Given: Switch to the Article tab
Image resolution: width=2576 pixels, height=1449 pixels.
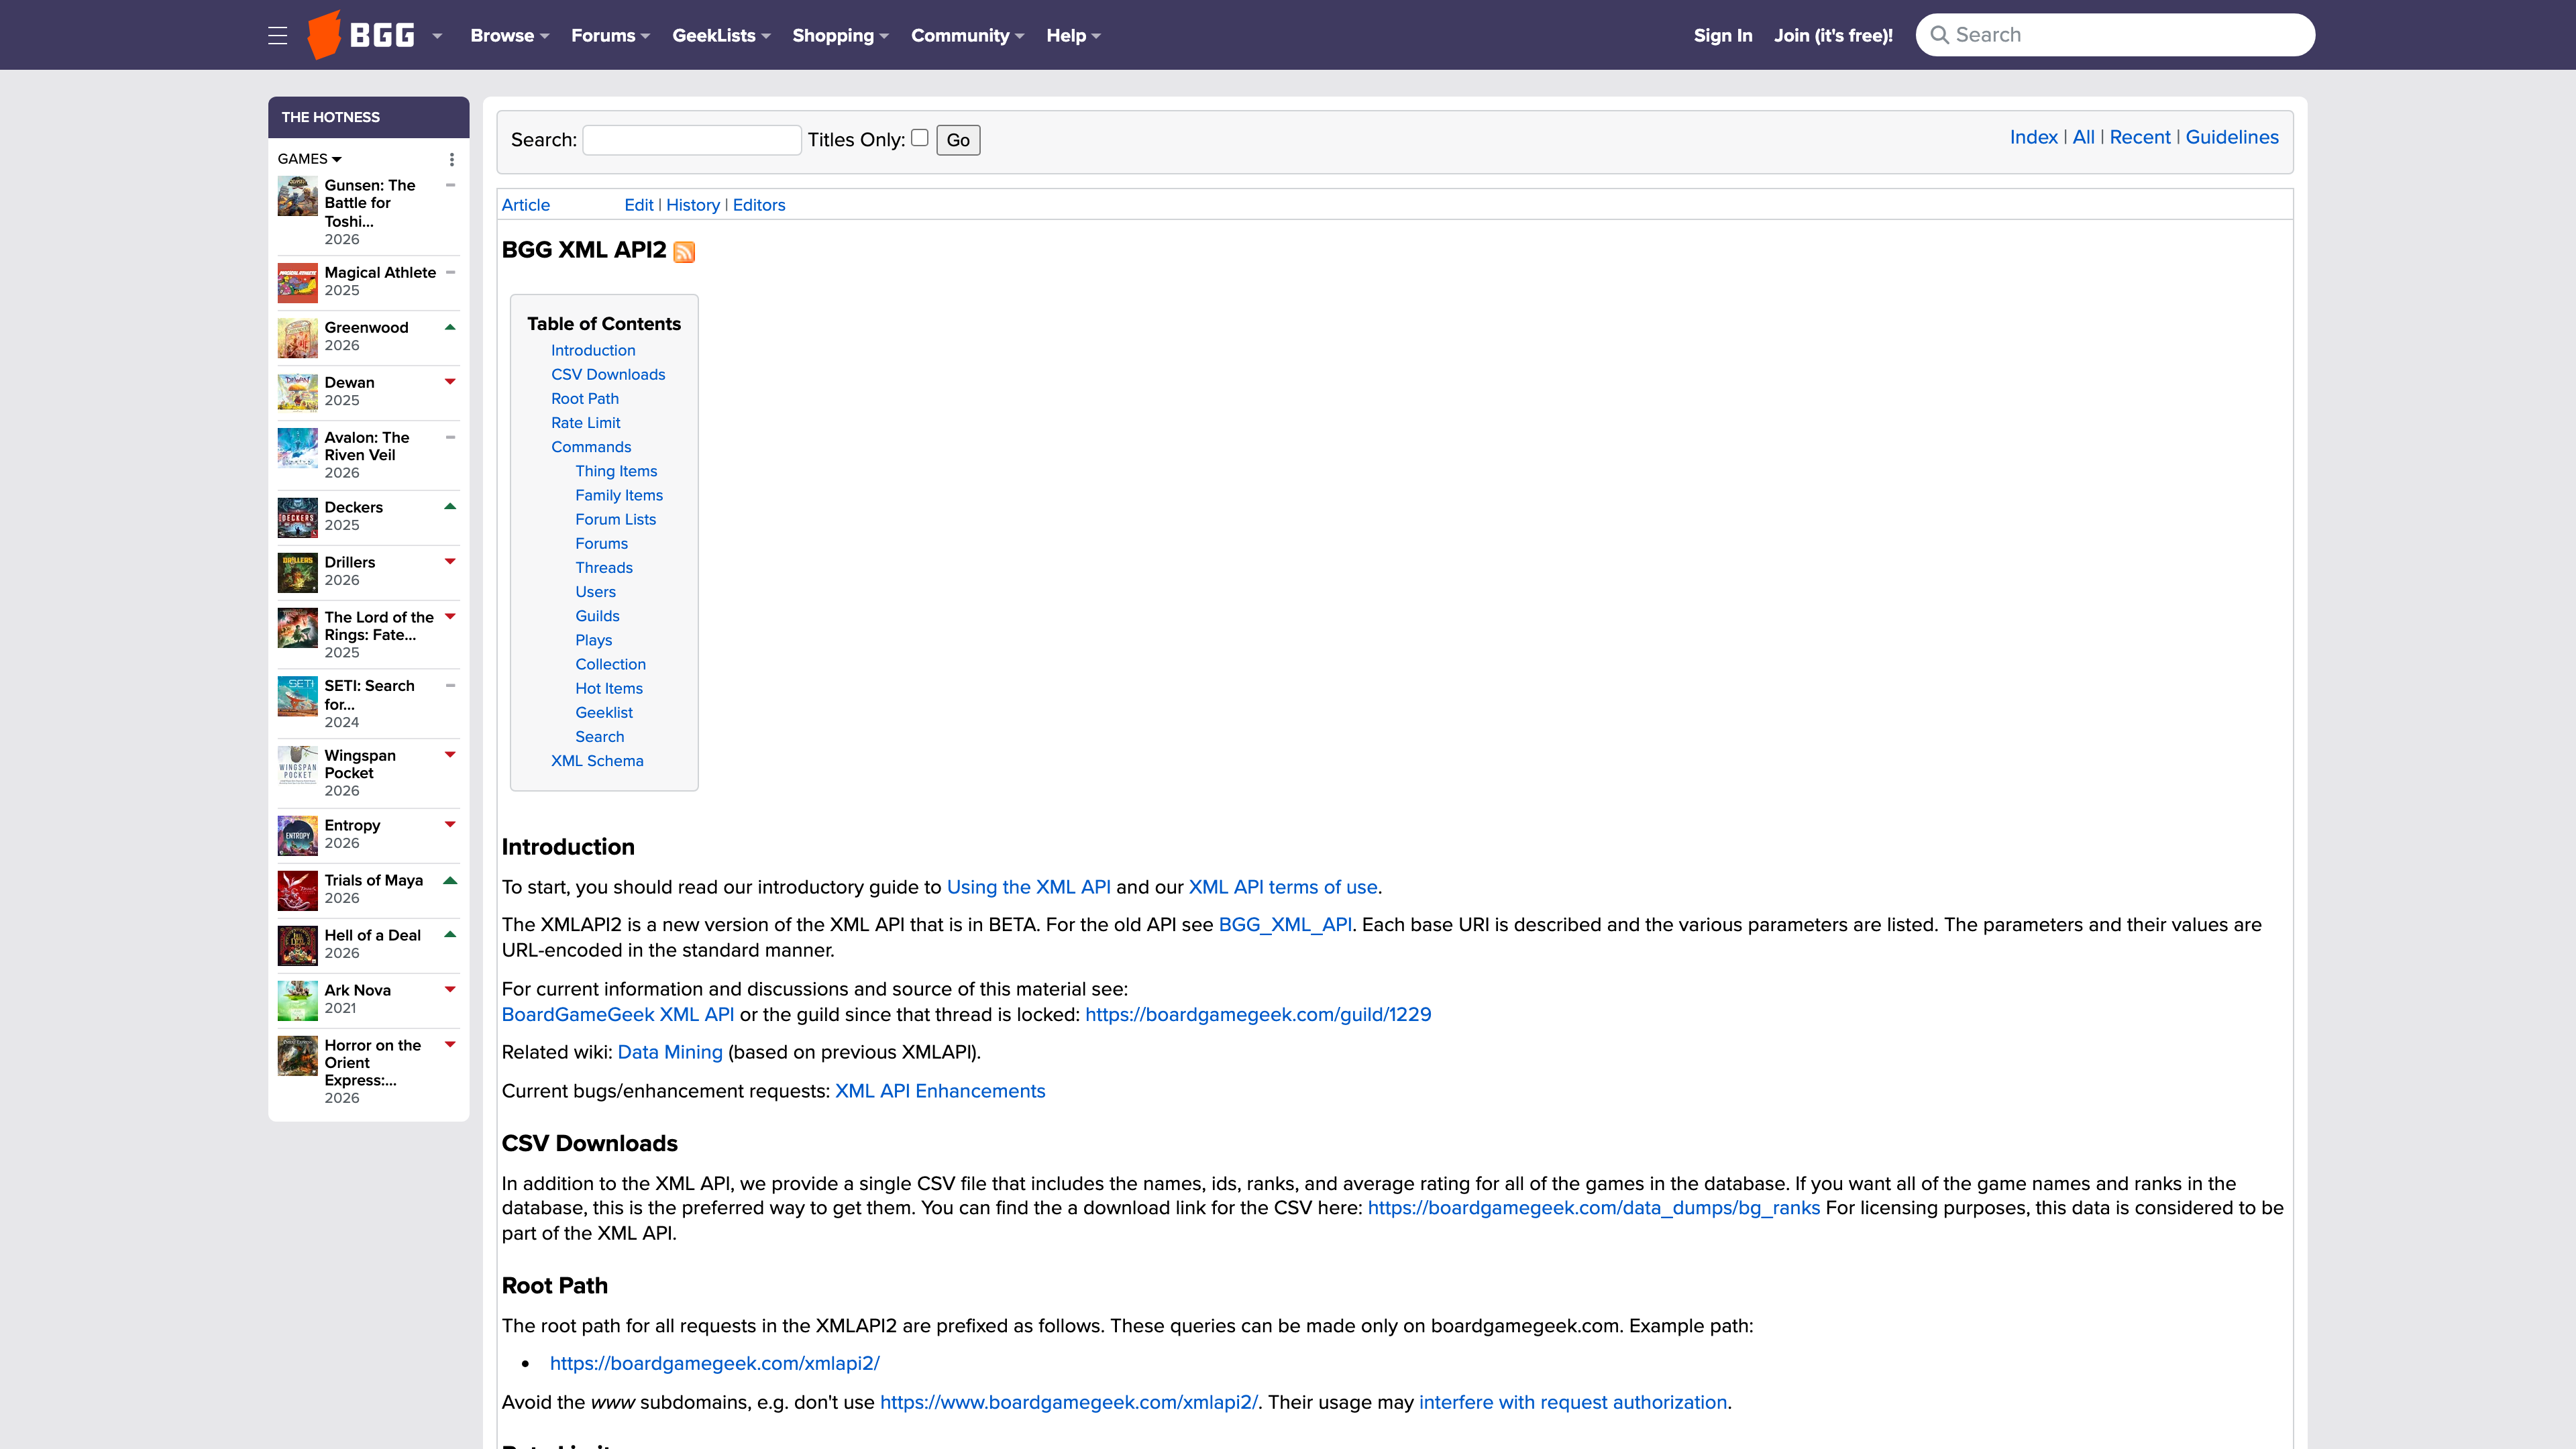Looking at the screenshot, I should 526,205.
